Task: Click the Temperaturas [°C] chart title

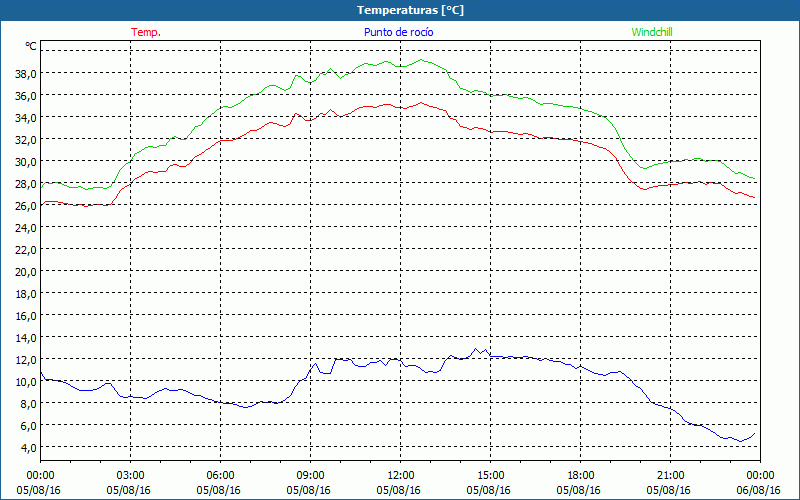Action: [x=410, y=10]
